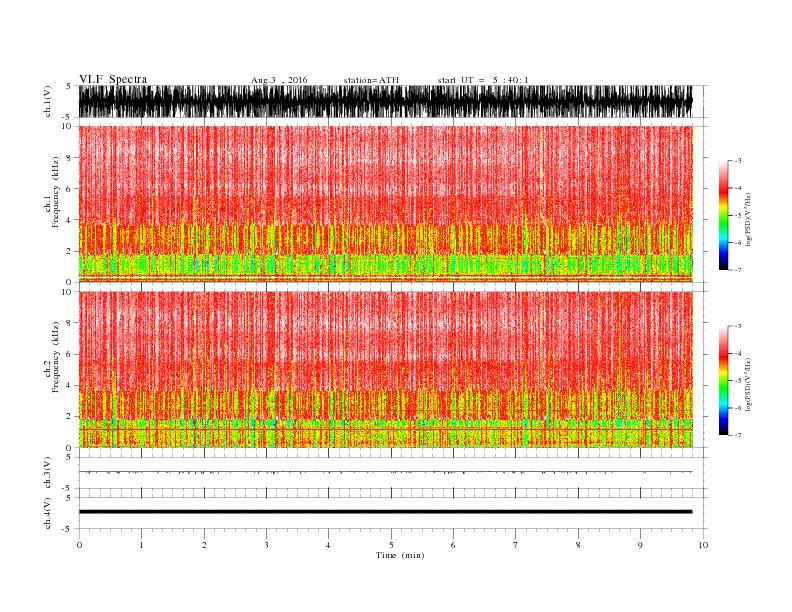Click the 'ch.3(V)' axis label
This screenshot has width=792, height=612.
[48, 473]
